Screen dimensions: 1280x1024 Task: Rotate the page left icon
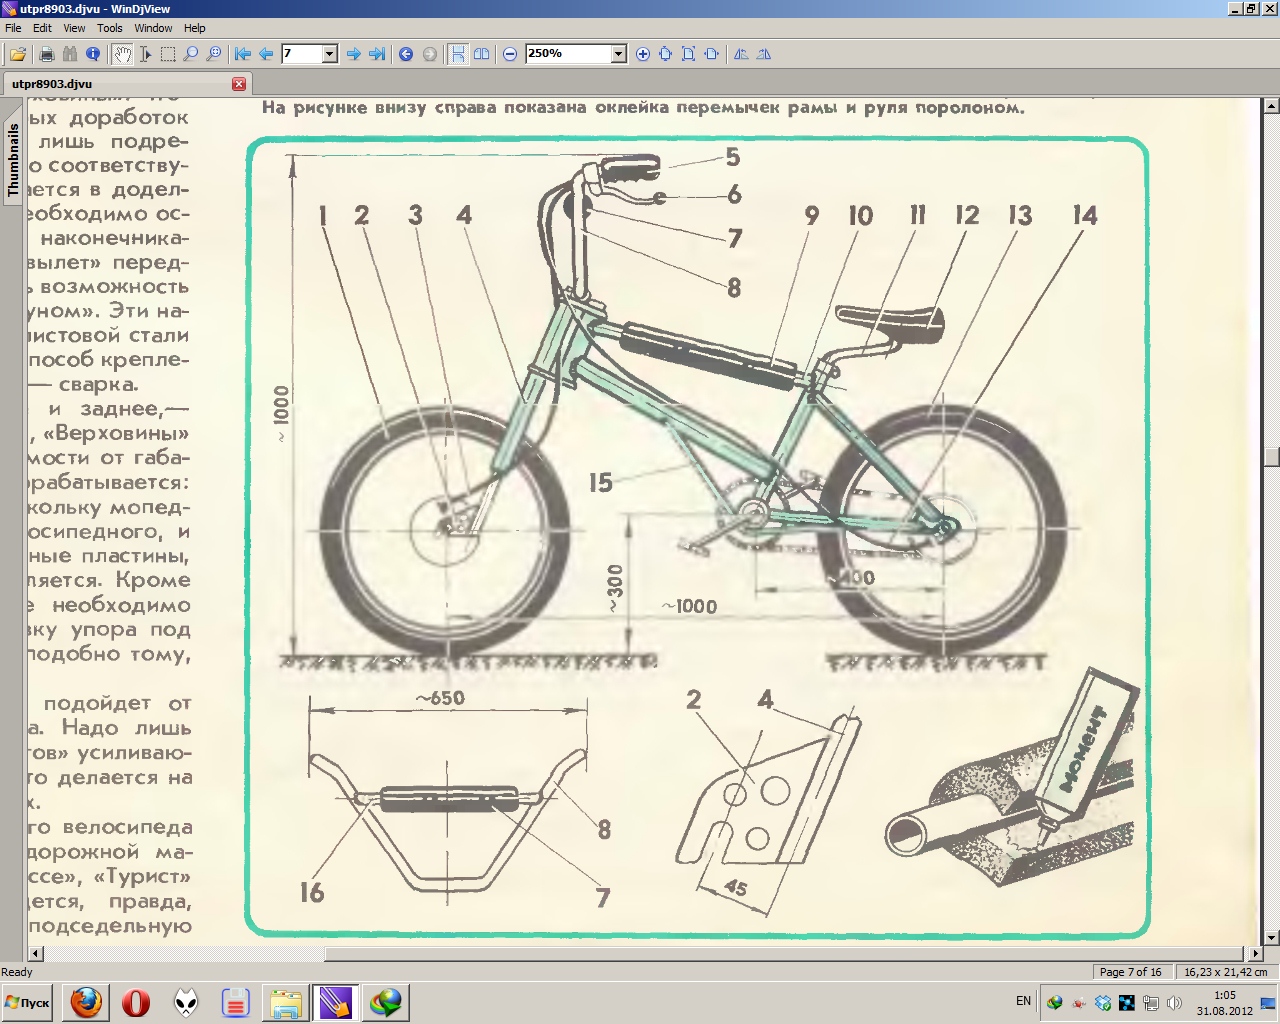[741, 54]
